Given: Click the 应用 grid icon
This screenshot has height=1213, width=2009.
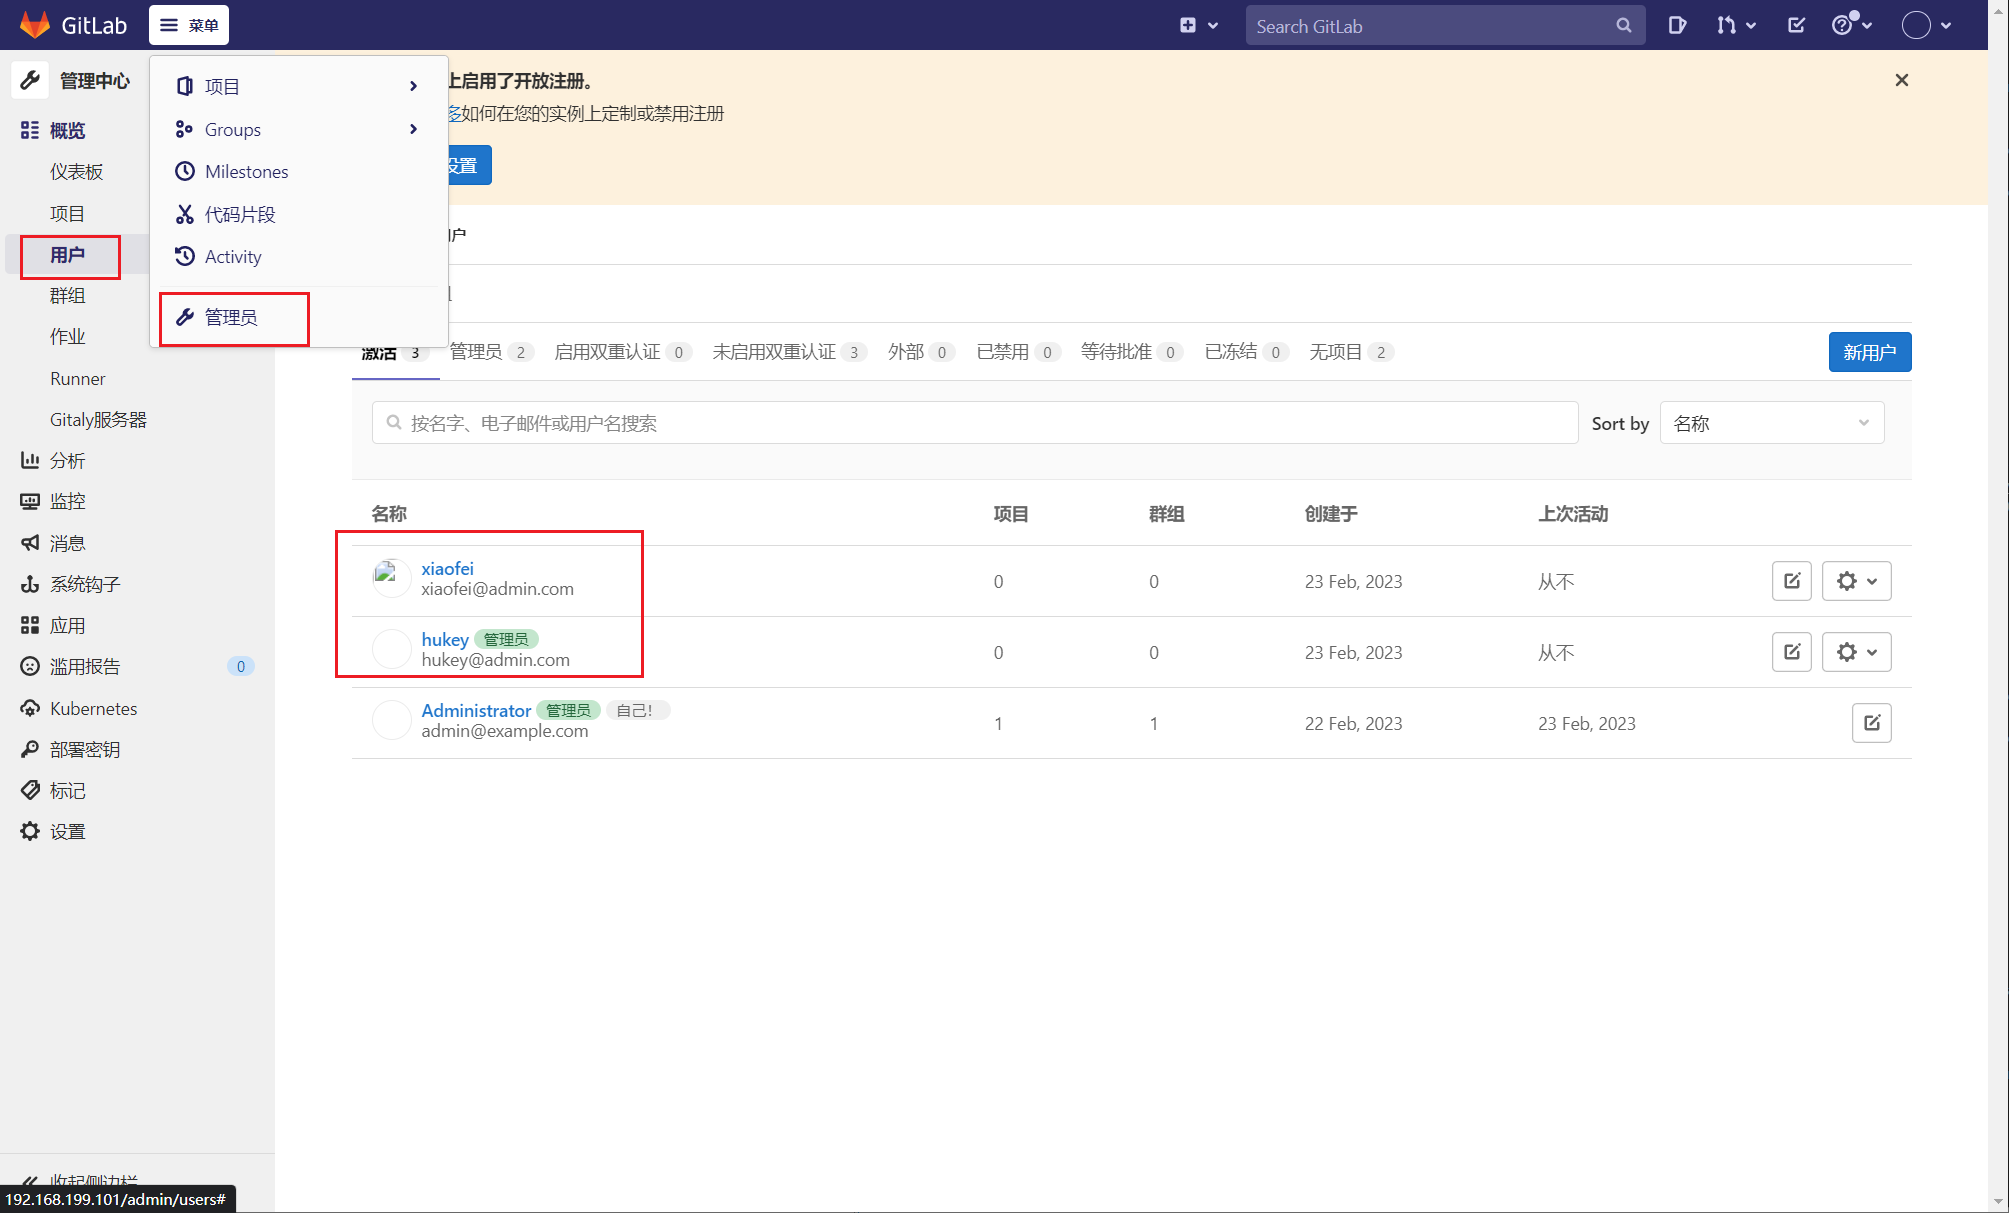Looking at the screenshot, I should tap(30, 625).
